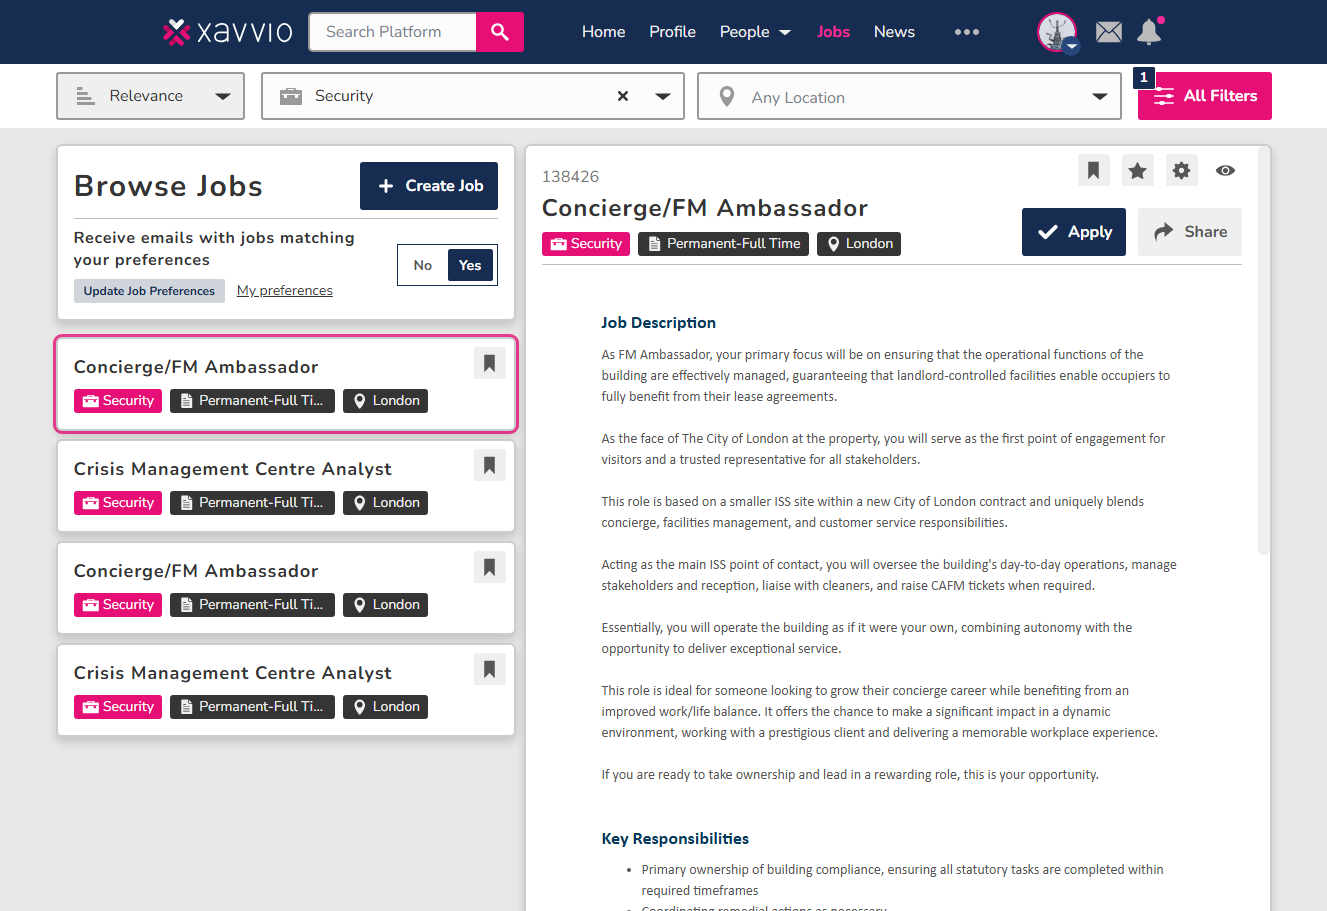This screenshot has width=1327, height=911.
Task: Share this job
Action: click(1190, 232)
